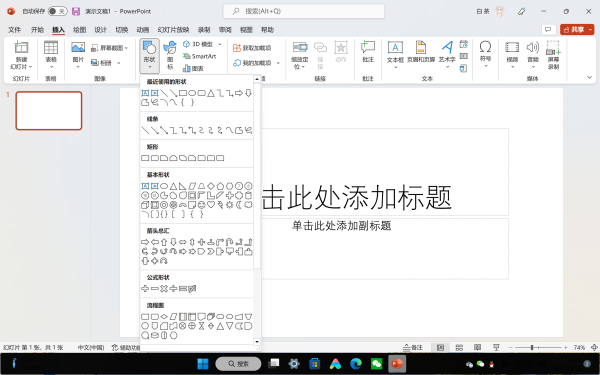Click the SmartArt button
This screenshot has height=375, width=600.
pyautogui.click(x=200, y=56)
